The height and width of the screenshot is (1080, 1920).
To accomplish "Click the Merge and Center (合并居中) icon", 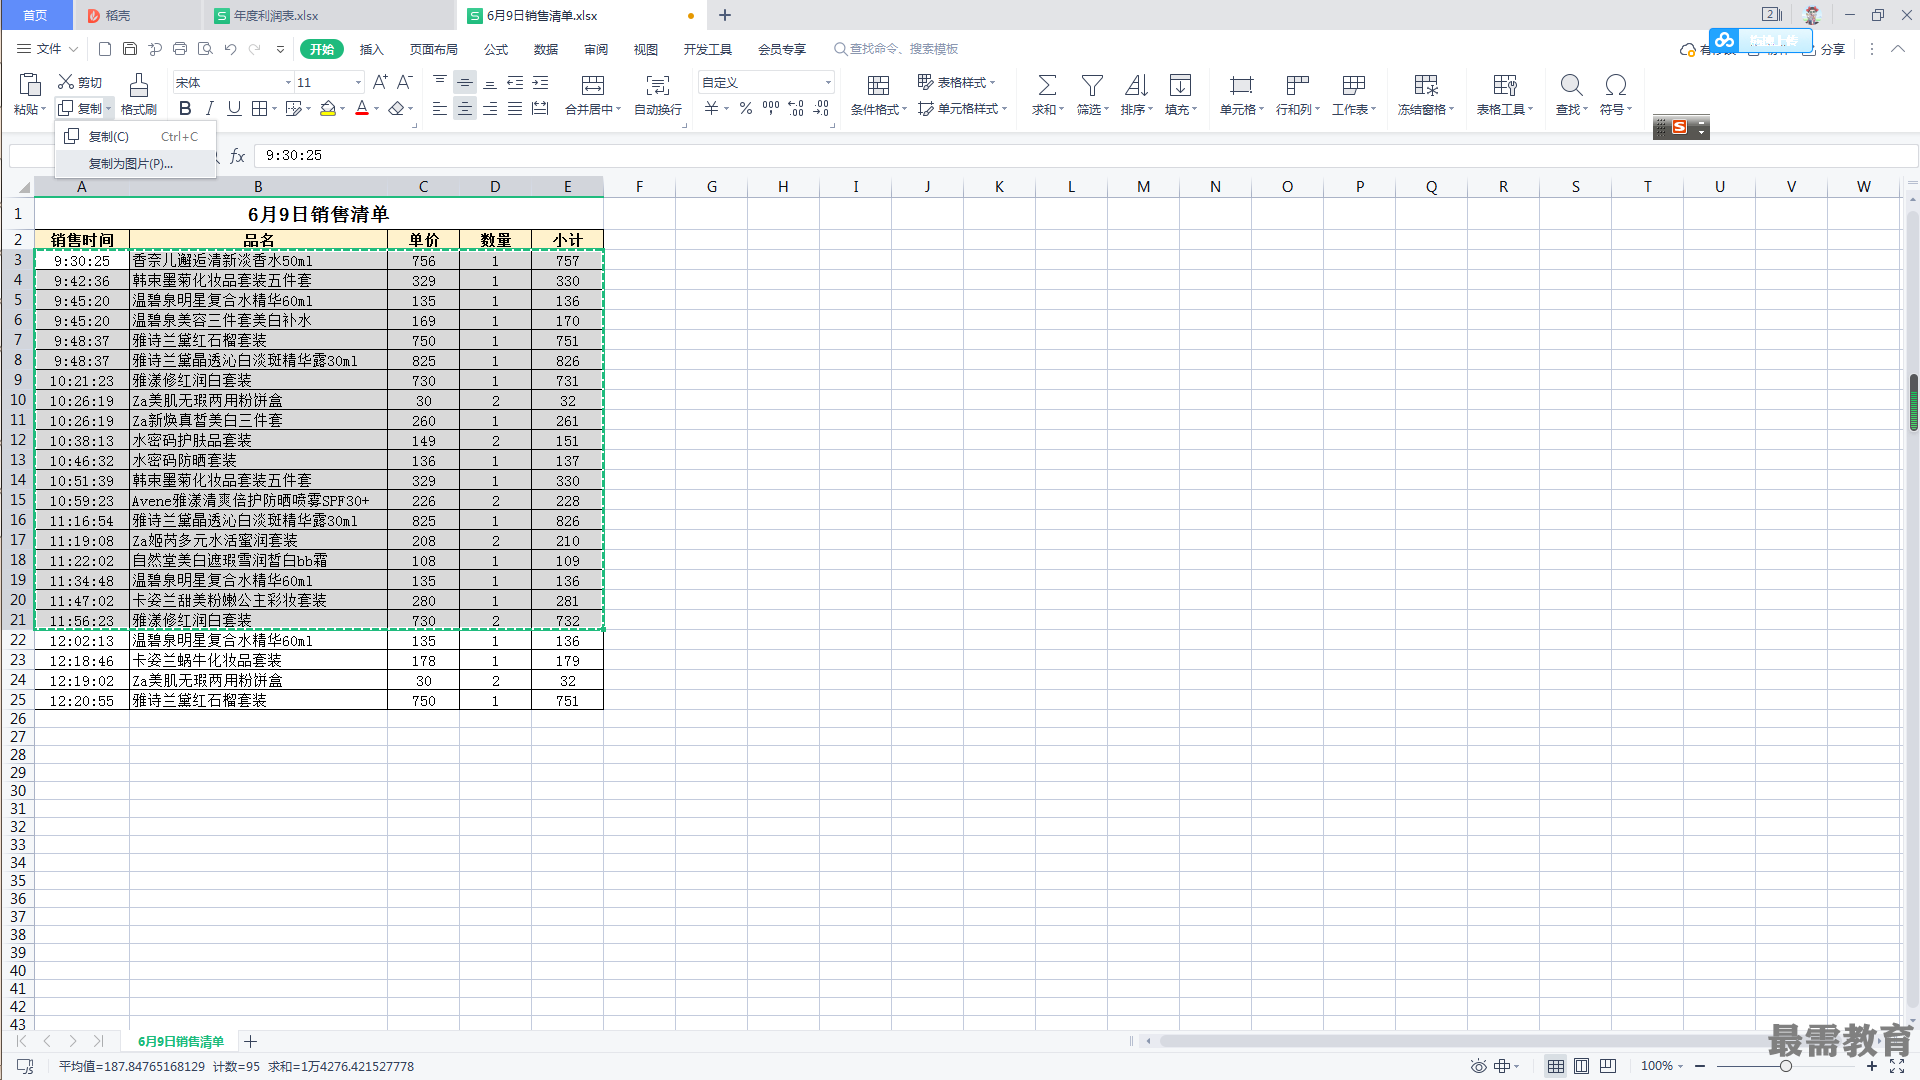I will (x=593, y=85).
